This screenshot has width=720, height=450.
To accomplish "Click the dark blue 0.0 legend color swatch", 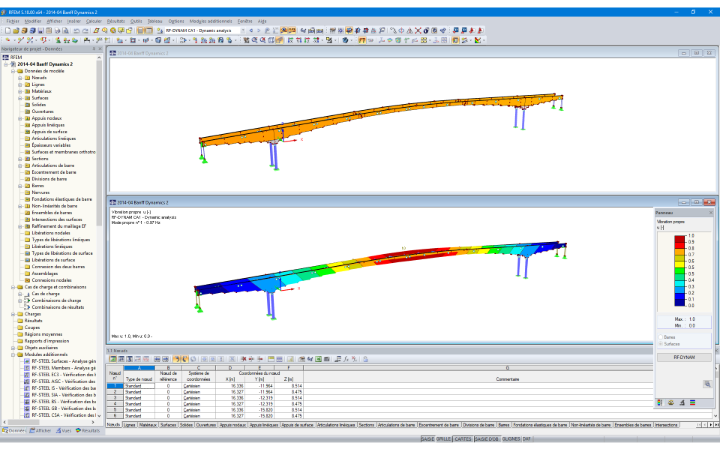I will 680,303.
